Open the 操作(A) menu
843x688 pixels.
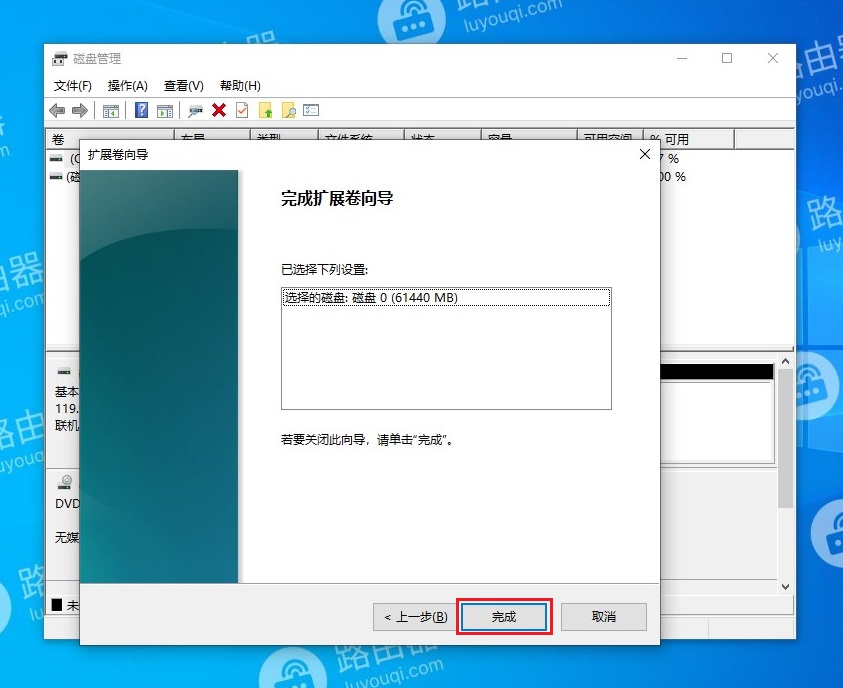click(x=127, y=86)
